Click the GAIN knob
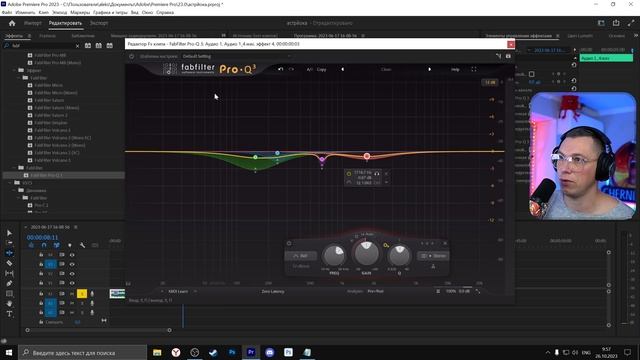The width and height of the screenshot is (640, 360). coord(367,253)
